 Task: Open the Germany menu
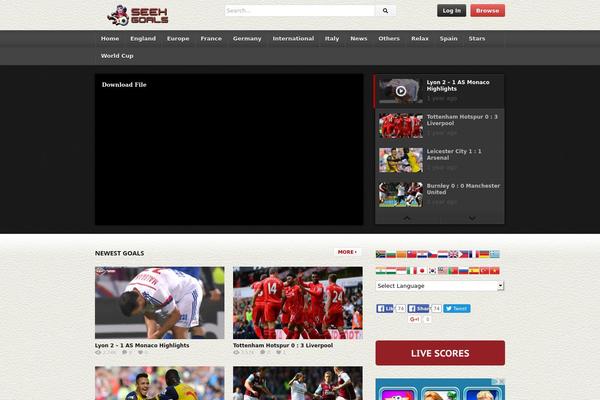[247, 39]
